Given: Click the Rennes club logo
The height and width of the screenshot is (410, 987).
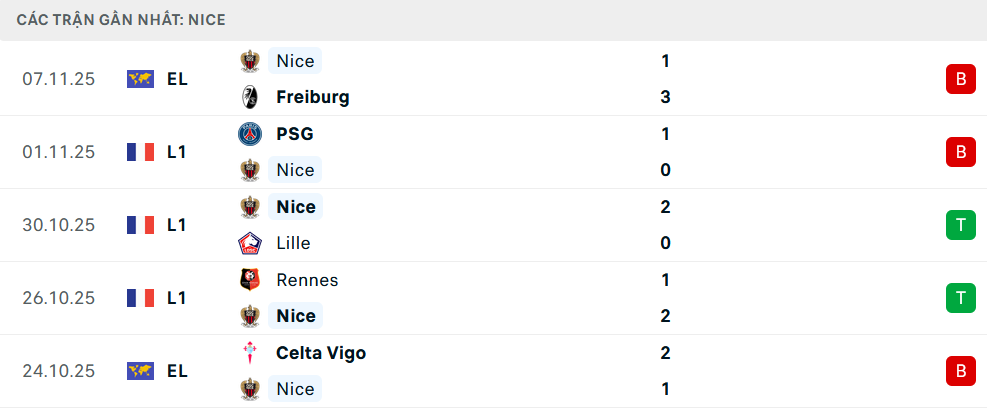Looking at the screenshot, I should pyautogui.click(x=249, y=280).
